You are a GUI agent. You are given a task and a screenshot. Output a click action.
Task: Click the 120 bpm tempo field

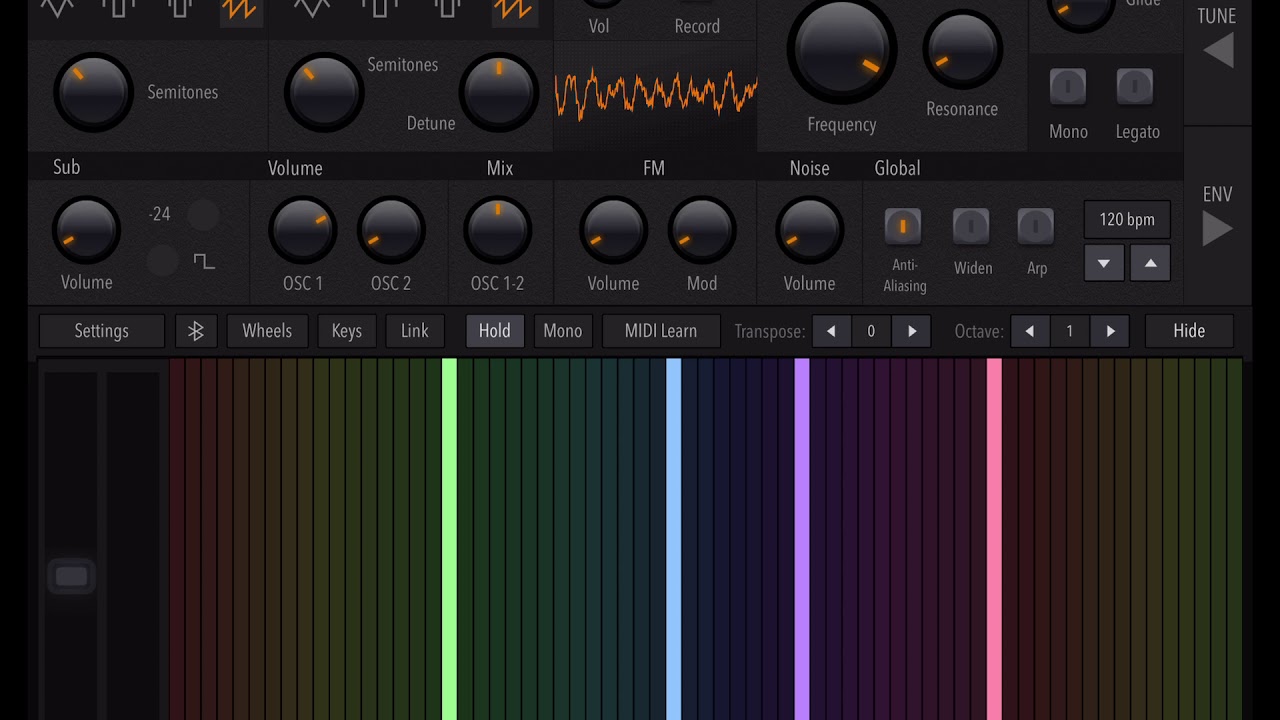coord(1127,220)
